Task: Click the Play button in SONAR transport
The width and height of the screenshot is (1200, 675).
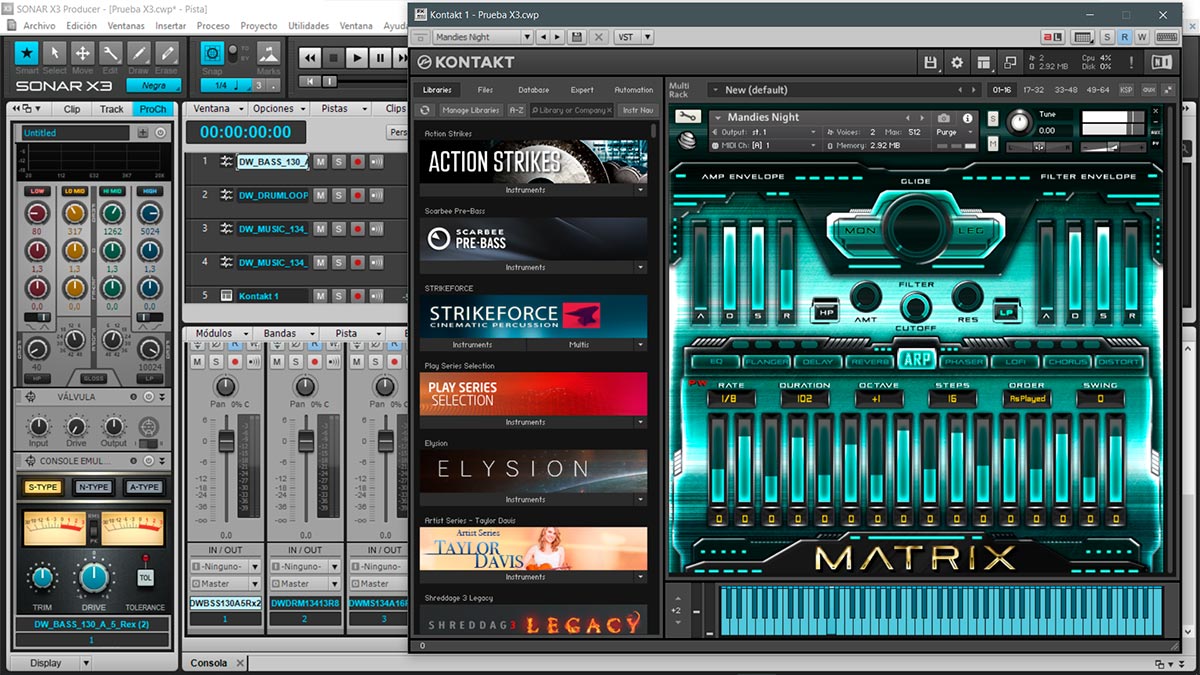Action: [357, 59]
